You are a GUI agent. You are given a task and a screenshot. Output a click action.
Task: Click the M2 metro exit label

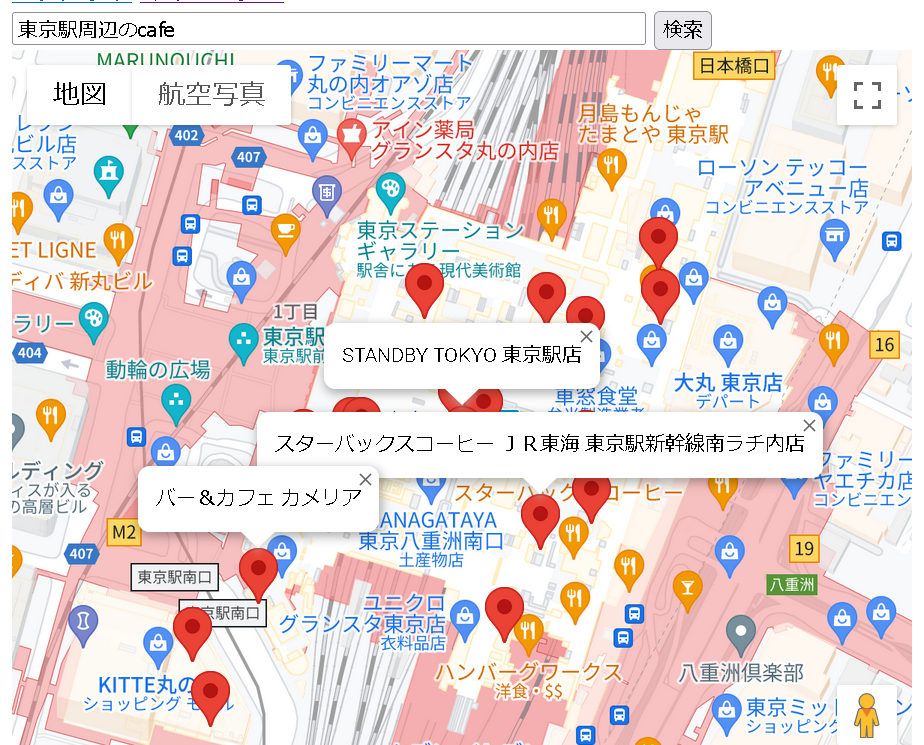pos(124,532)
